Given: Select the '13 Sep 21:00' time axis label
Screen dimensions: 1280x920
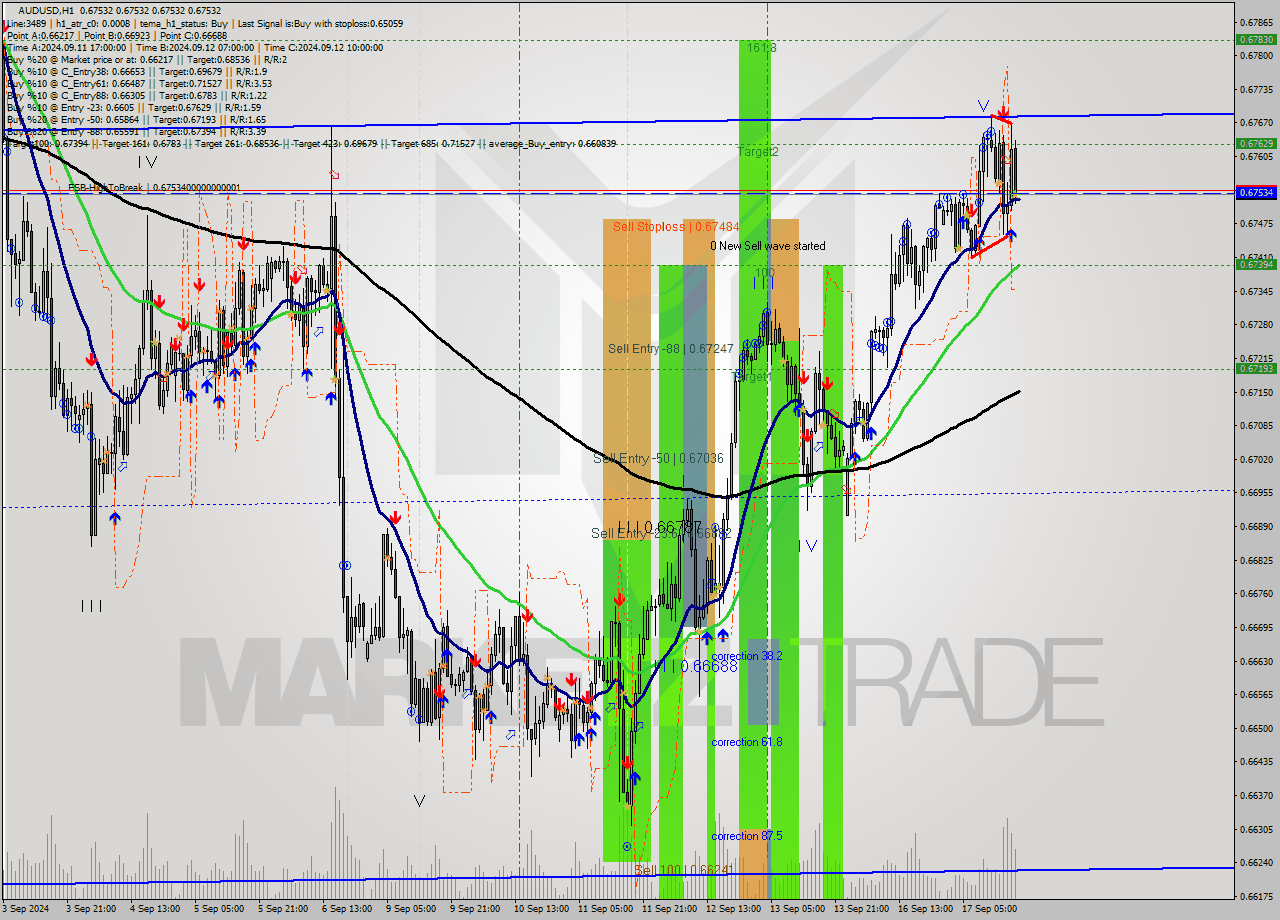Looking at the screenshot, I should [861, 909].
